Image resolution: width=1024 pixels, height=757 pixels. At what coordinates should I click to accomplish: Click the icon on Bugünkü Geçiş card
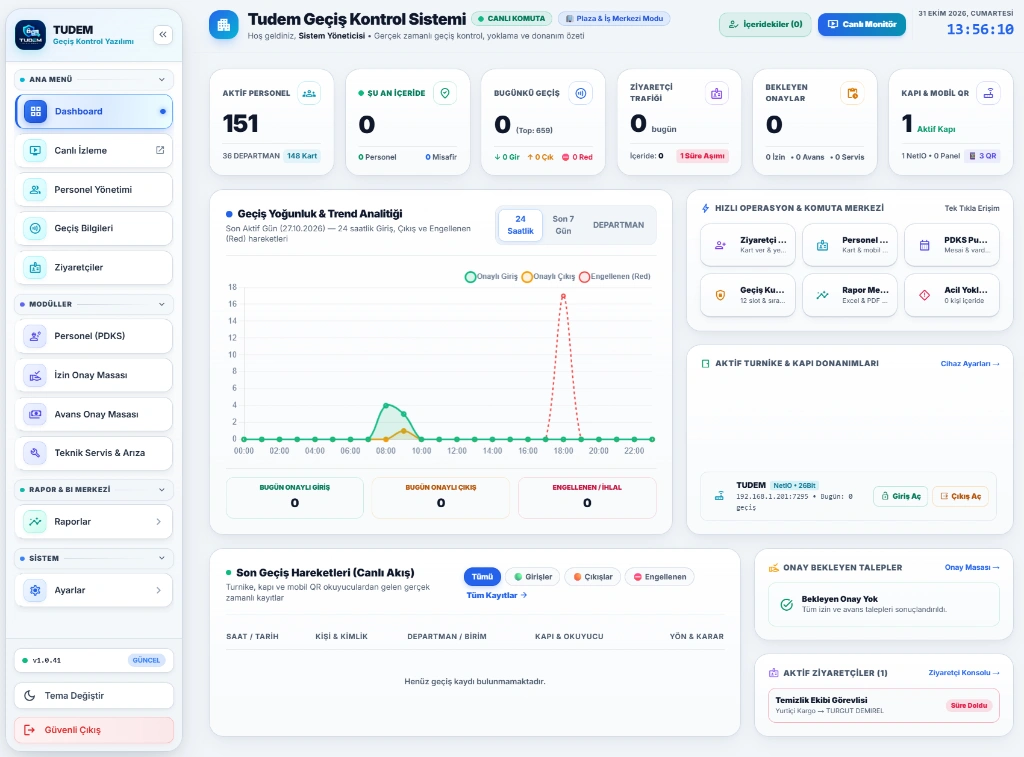(x=581, y=93)
